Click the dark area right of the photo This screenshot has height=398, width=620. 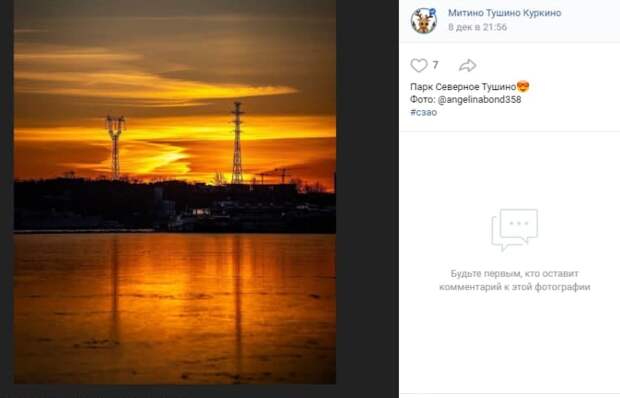pyautogui.click(x=367, y=198)
